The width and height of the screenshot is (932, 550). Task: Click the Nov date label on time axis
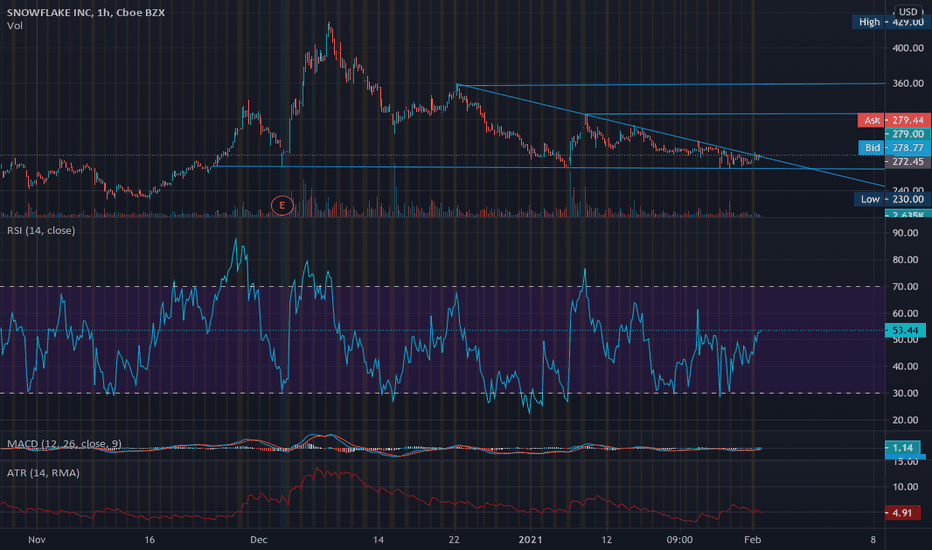[37, 540]
